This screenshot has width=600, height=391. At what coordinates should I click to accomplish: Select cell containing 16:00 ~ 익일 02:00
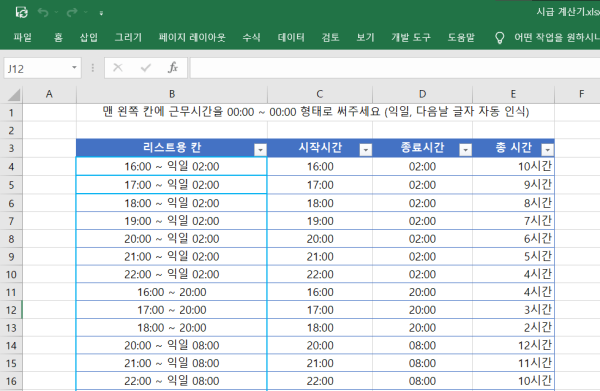pos(171,166)
